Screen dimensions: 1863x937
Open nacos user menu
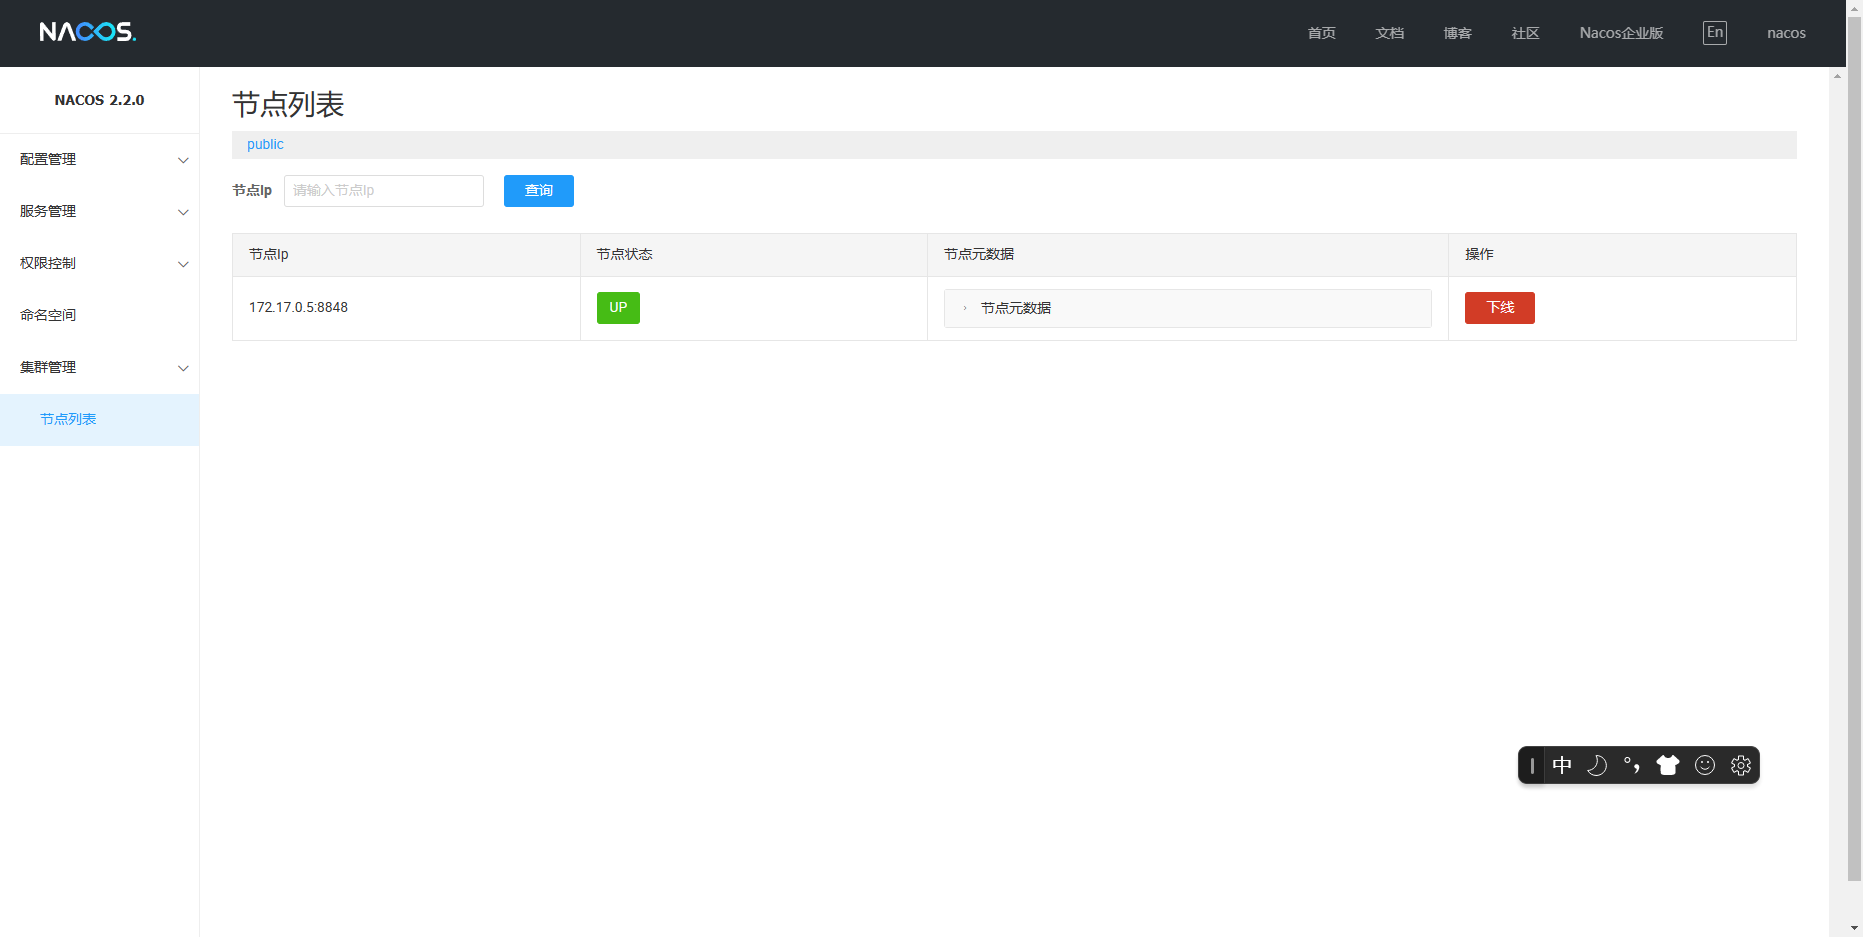click(1786, 33)
